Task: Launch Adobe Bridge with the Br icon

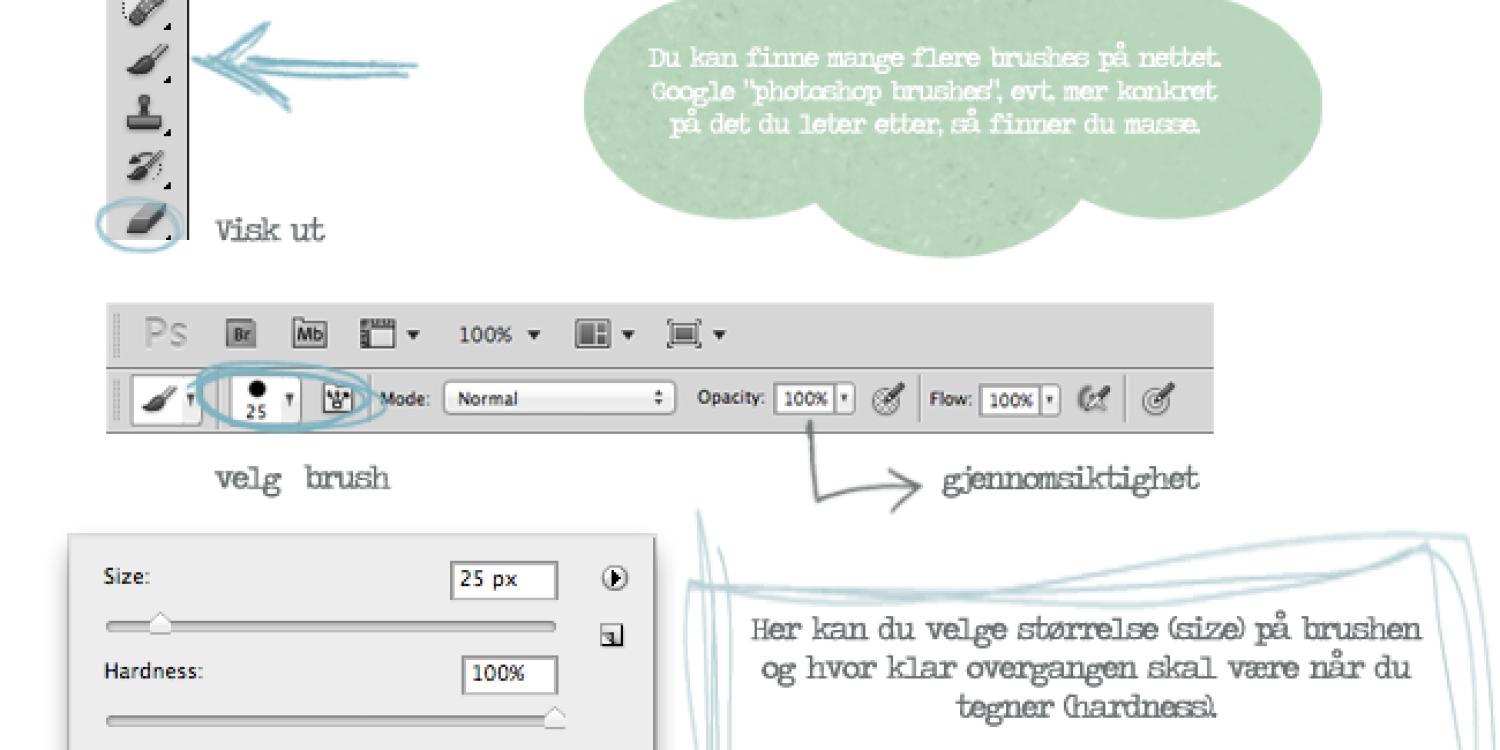Action: coord(240,334)
